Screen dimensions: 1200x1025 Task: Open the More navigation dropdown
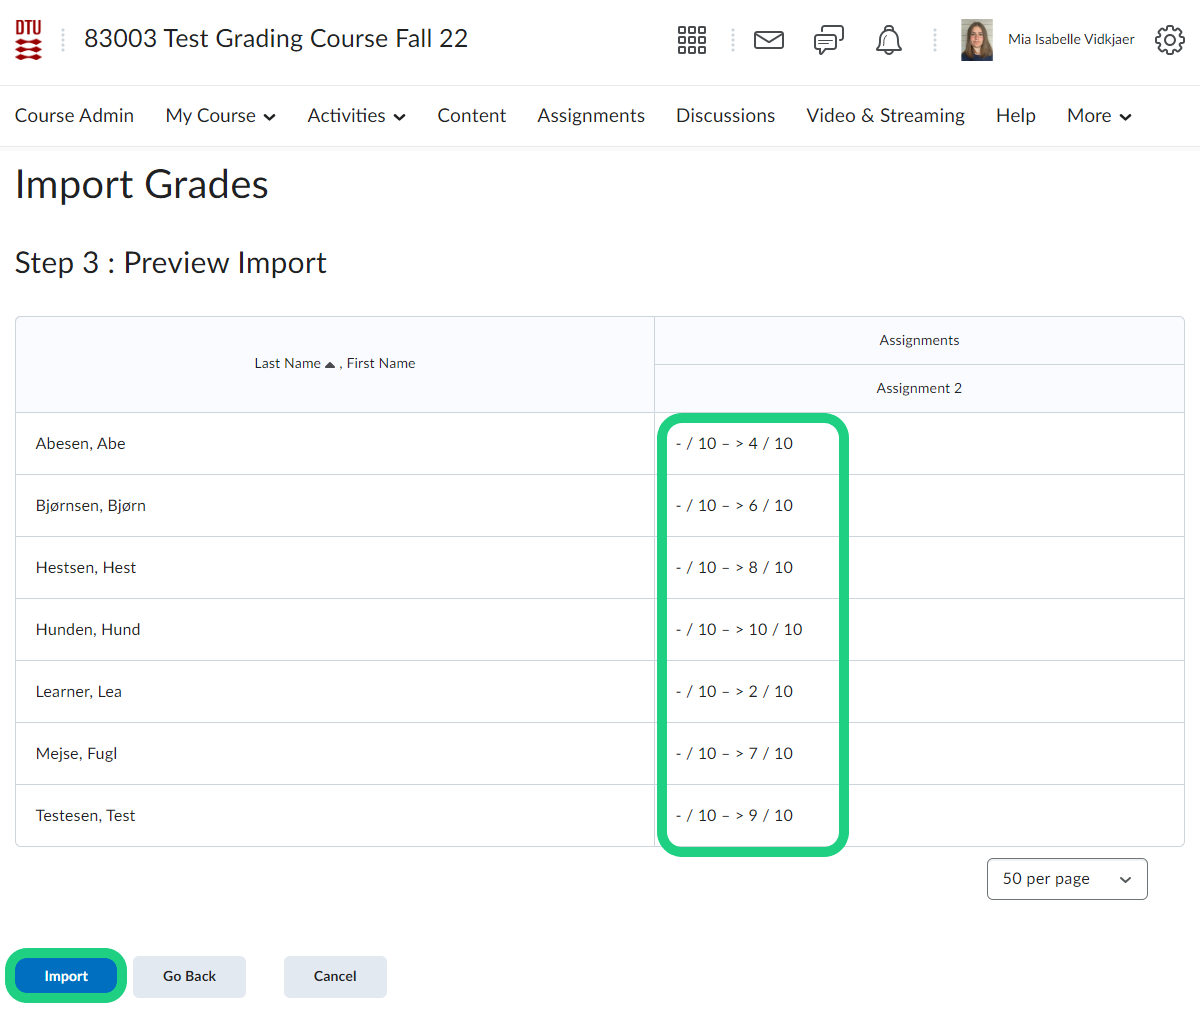click(x=1098, y=116)
